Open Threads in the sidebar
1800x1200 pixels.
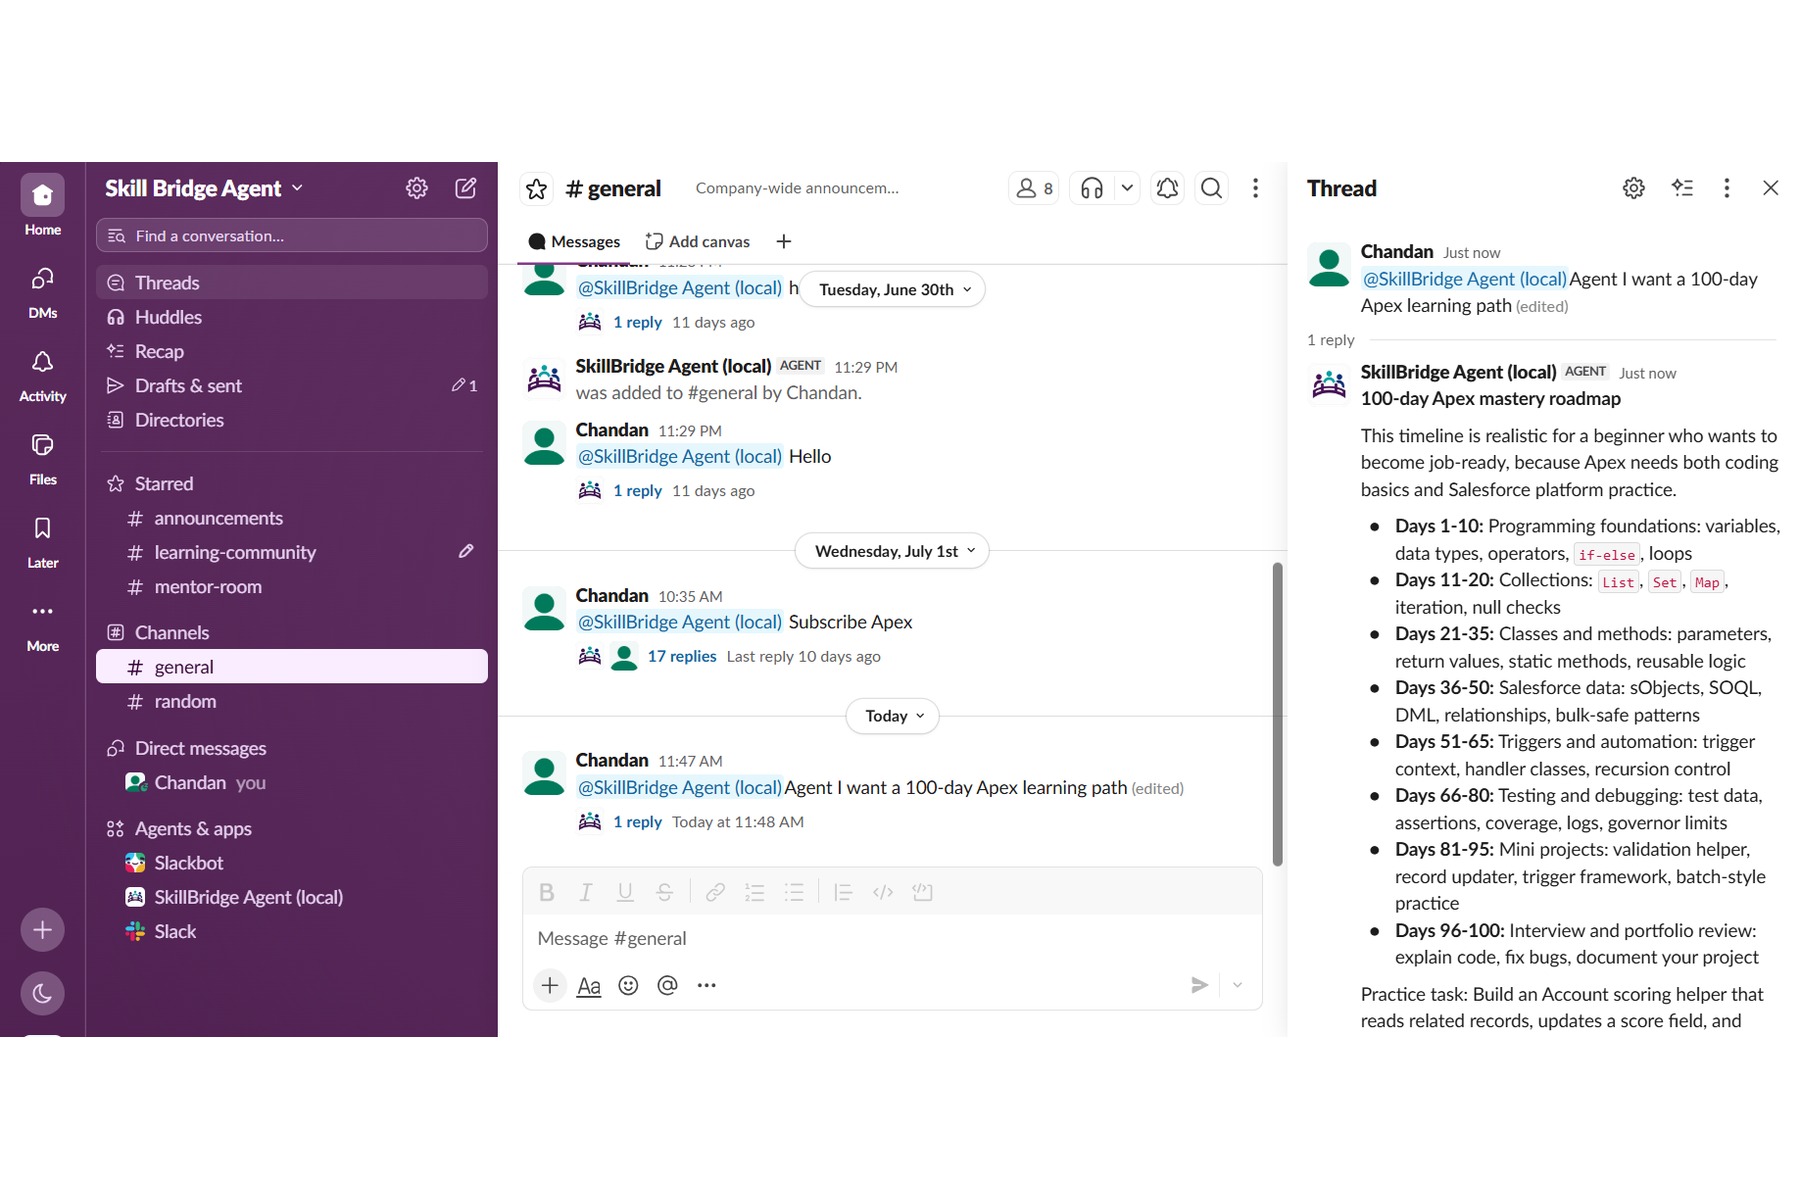292,283
